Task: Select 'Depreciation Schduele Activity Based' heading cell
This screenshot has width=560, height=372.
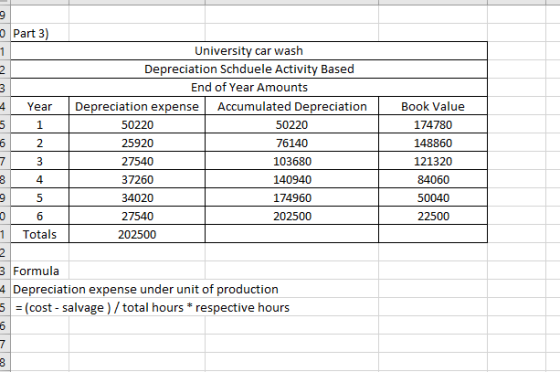Action: click(249, 69)
